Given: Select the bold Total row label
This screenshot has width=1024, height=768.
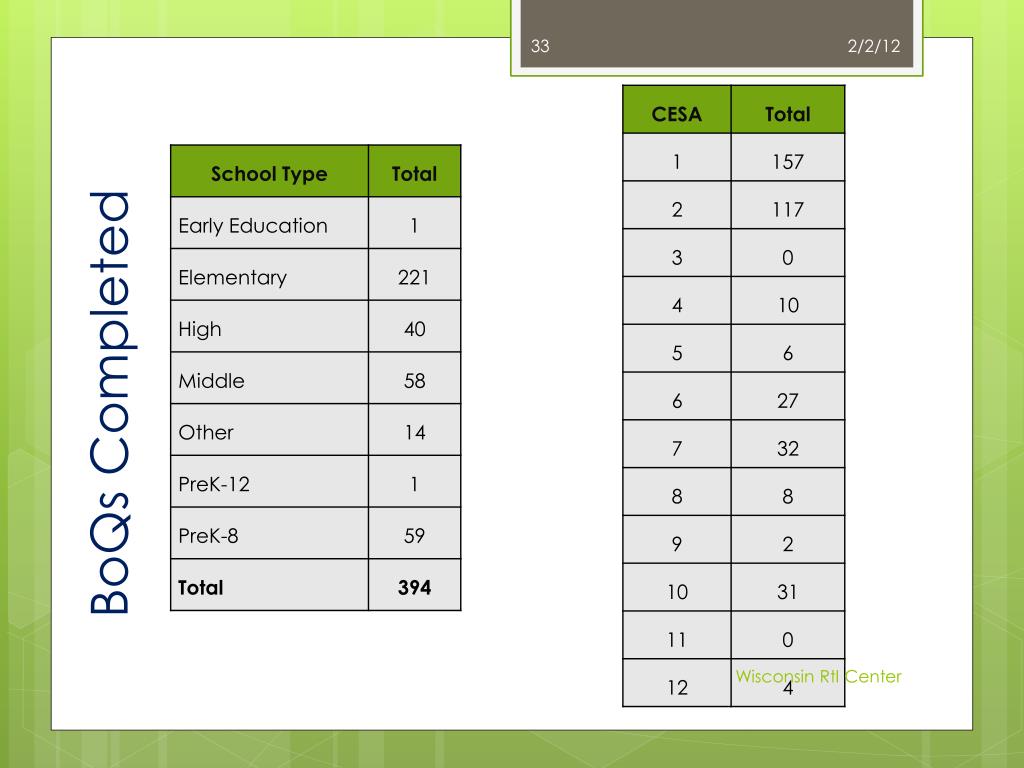Looking at the screenshot, I should point(200,588).
